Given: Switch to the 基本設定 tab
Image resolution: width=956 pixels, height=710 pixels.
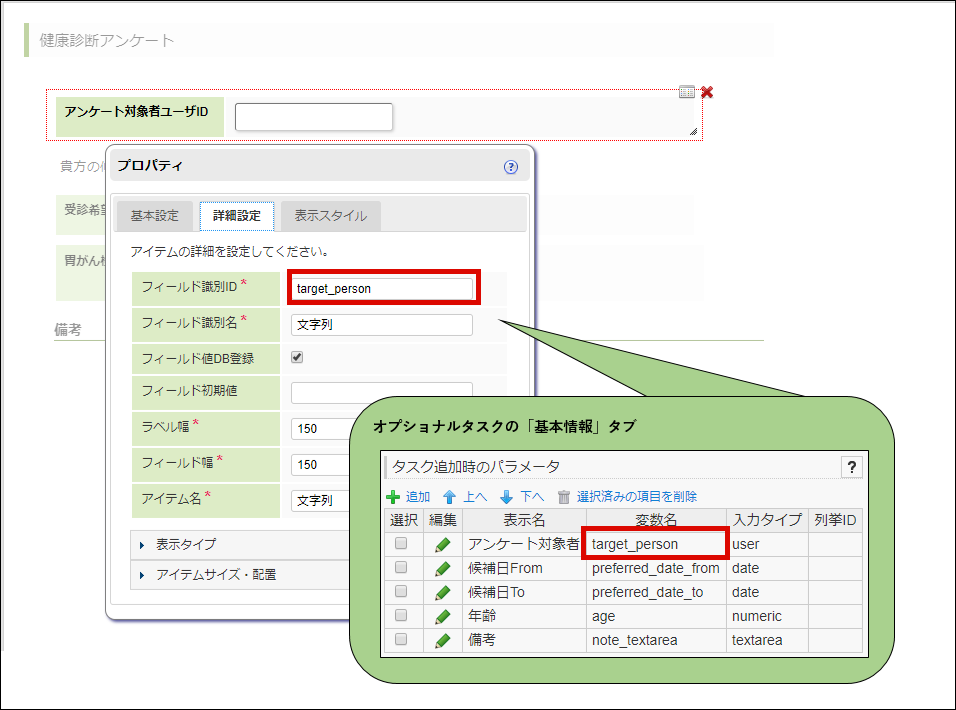Looking at the screenshot, I should [x=154, y=214].
